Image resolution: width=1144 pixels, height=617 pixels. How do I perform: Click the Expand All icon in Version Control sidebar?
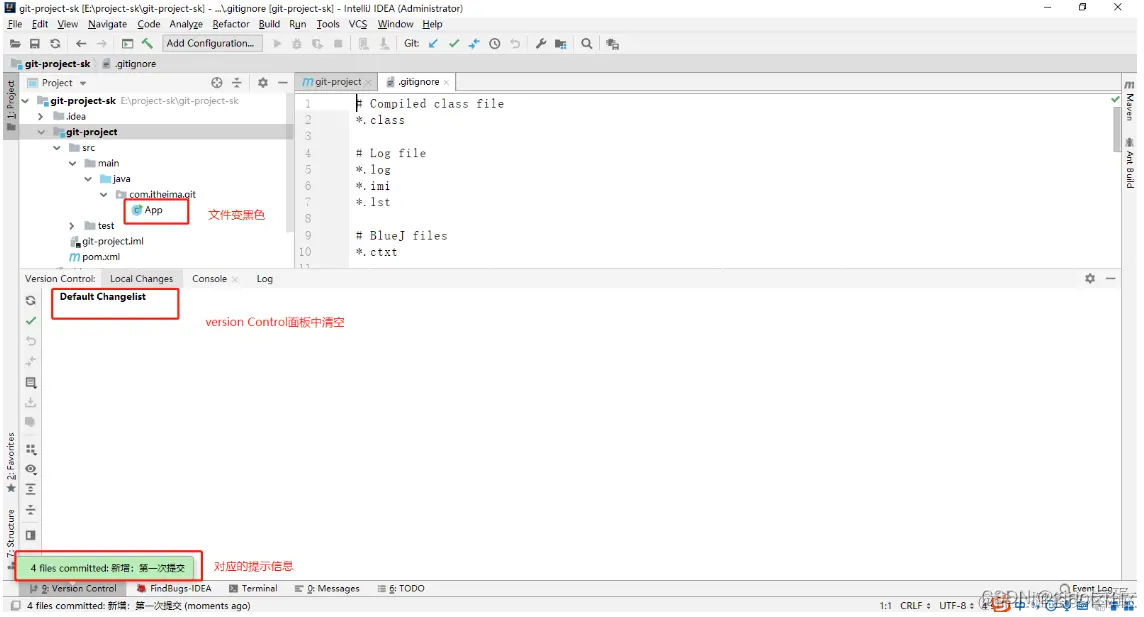click(31, 489)
